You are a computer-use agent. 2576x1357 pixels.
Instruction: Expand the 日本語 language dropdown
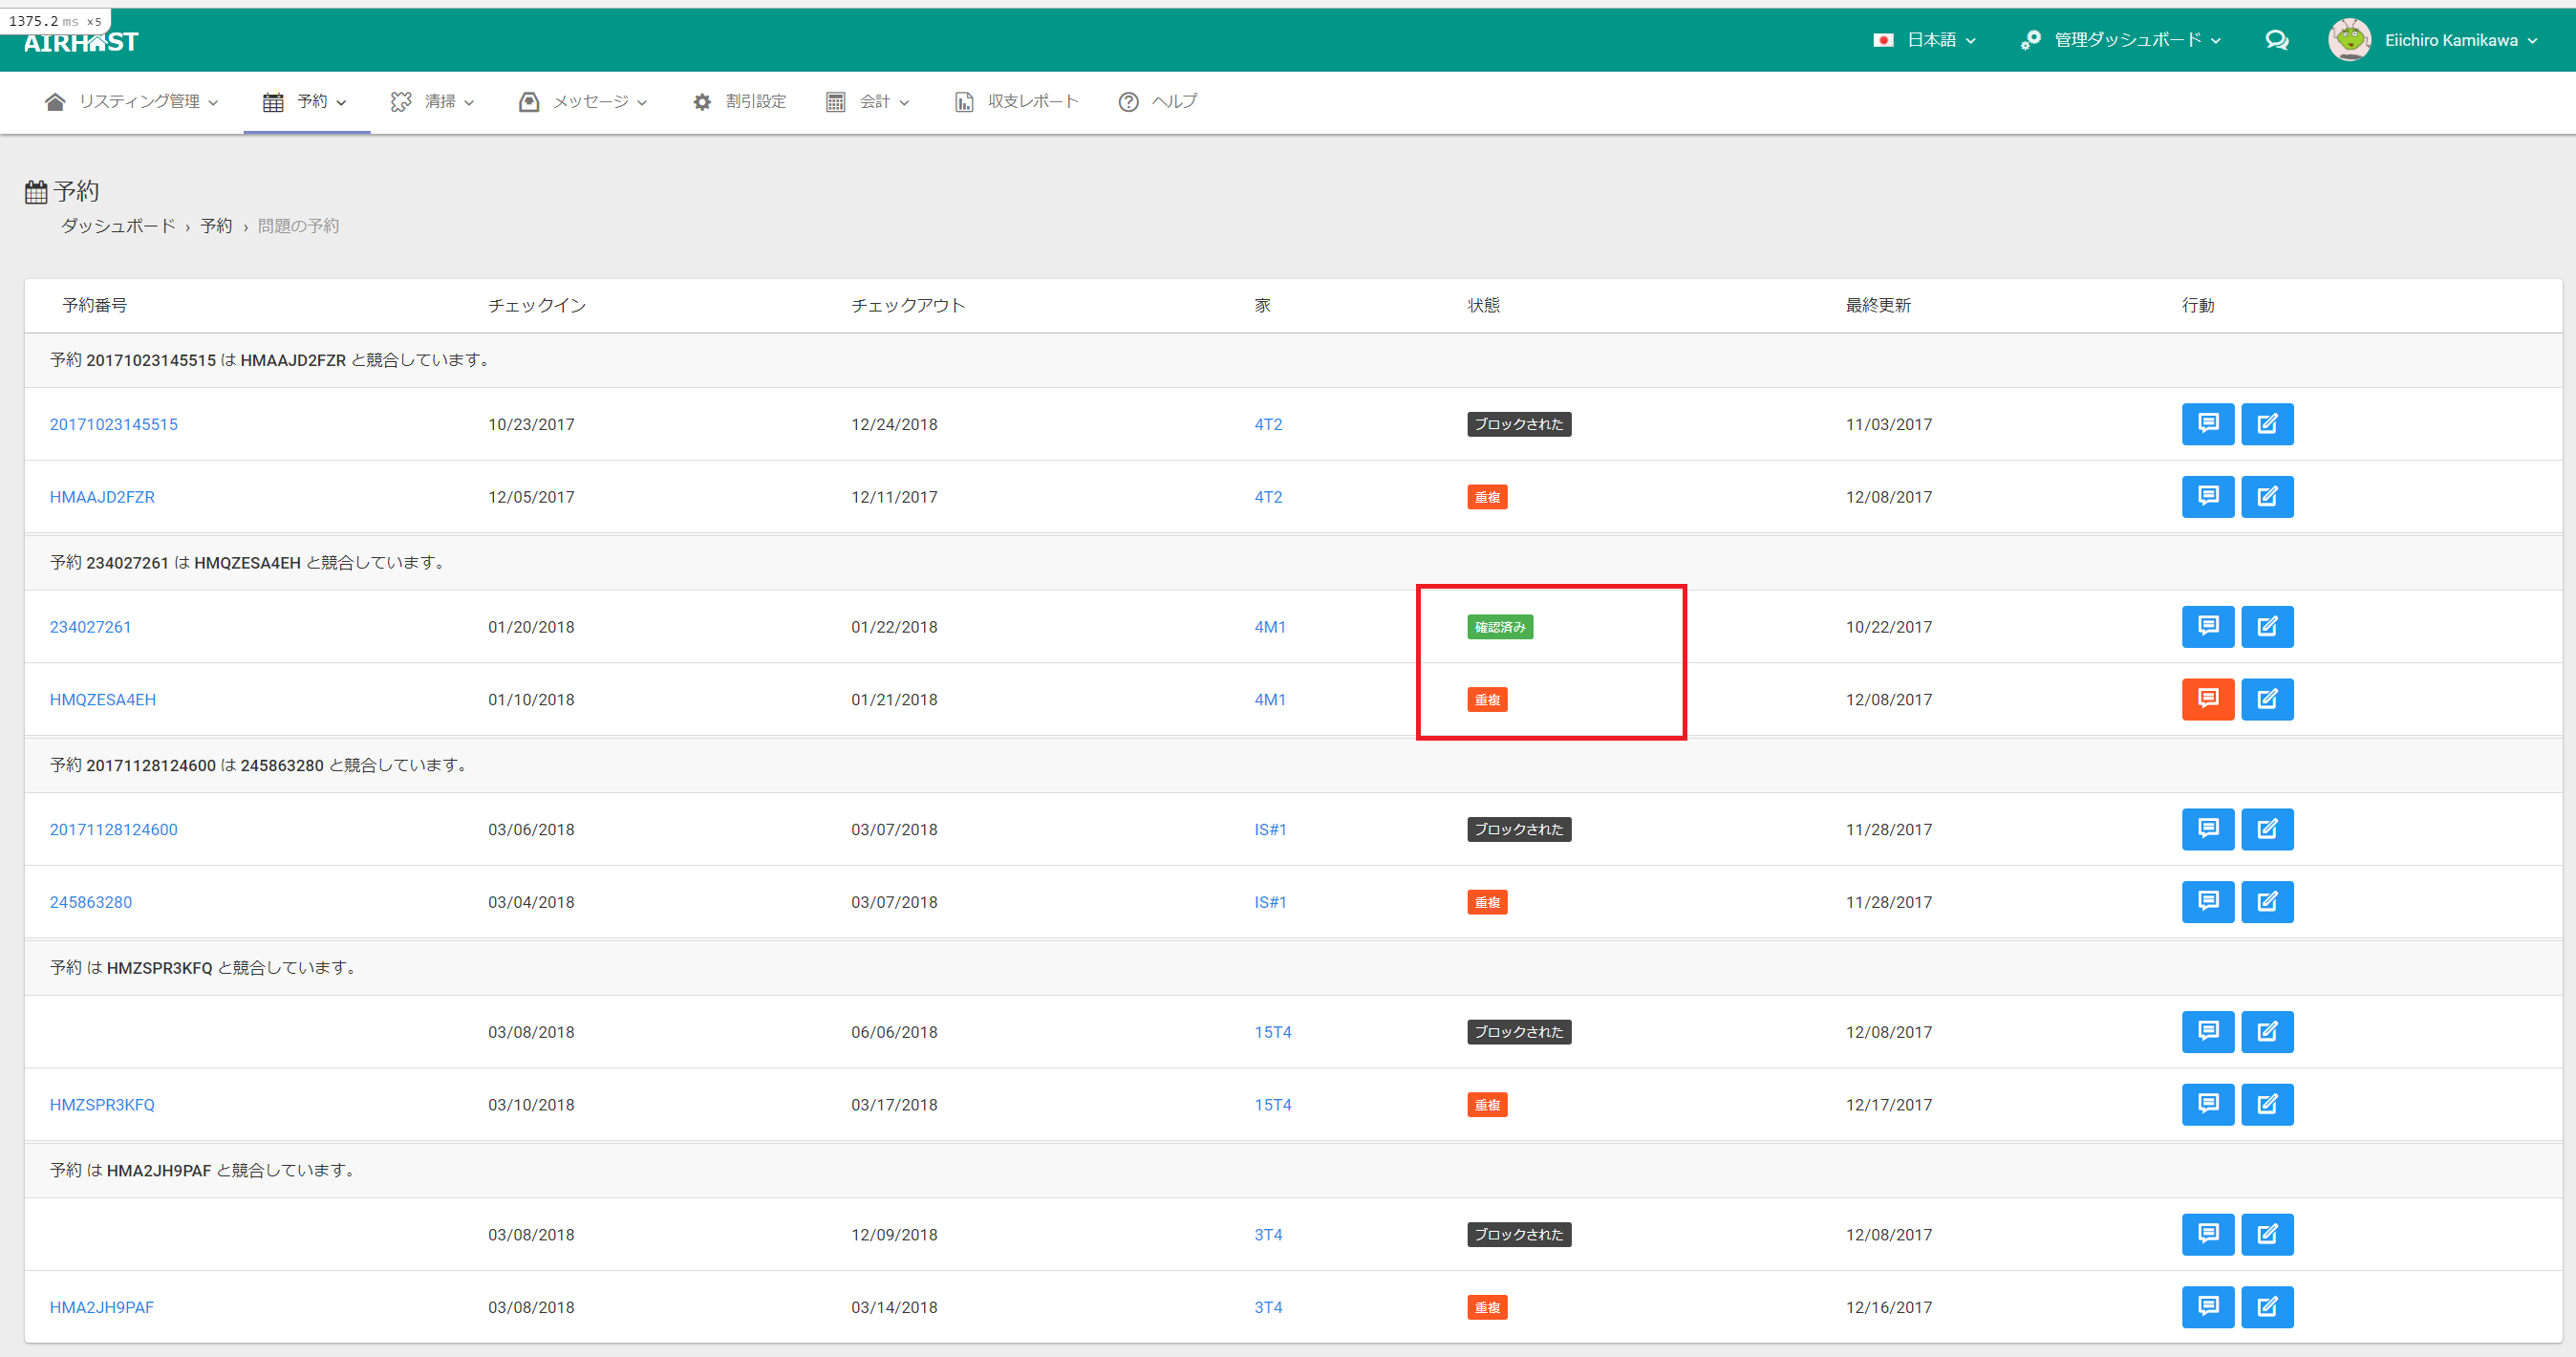(1925, 40)
